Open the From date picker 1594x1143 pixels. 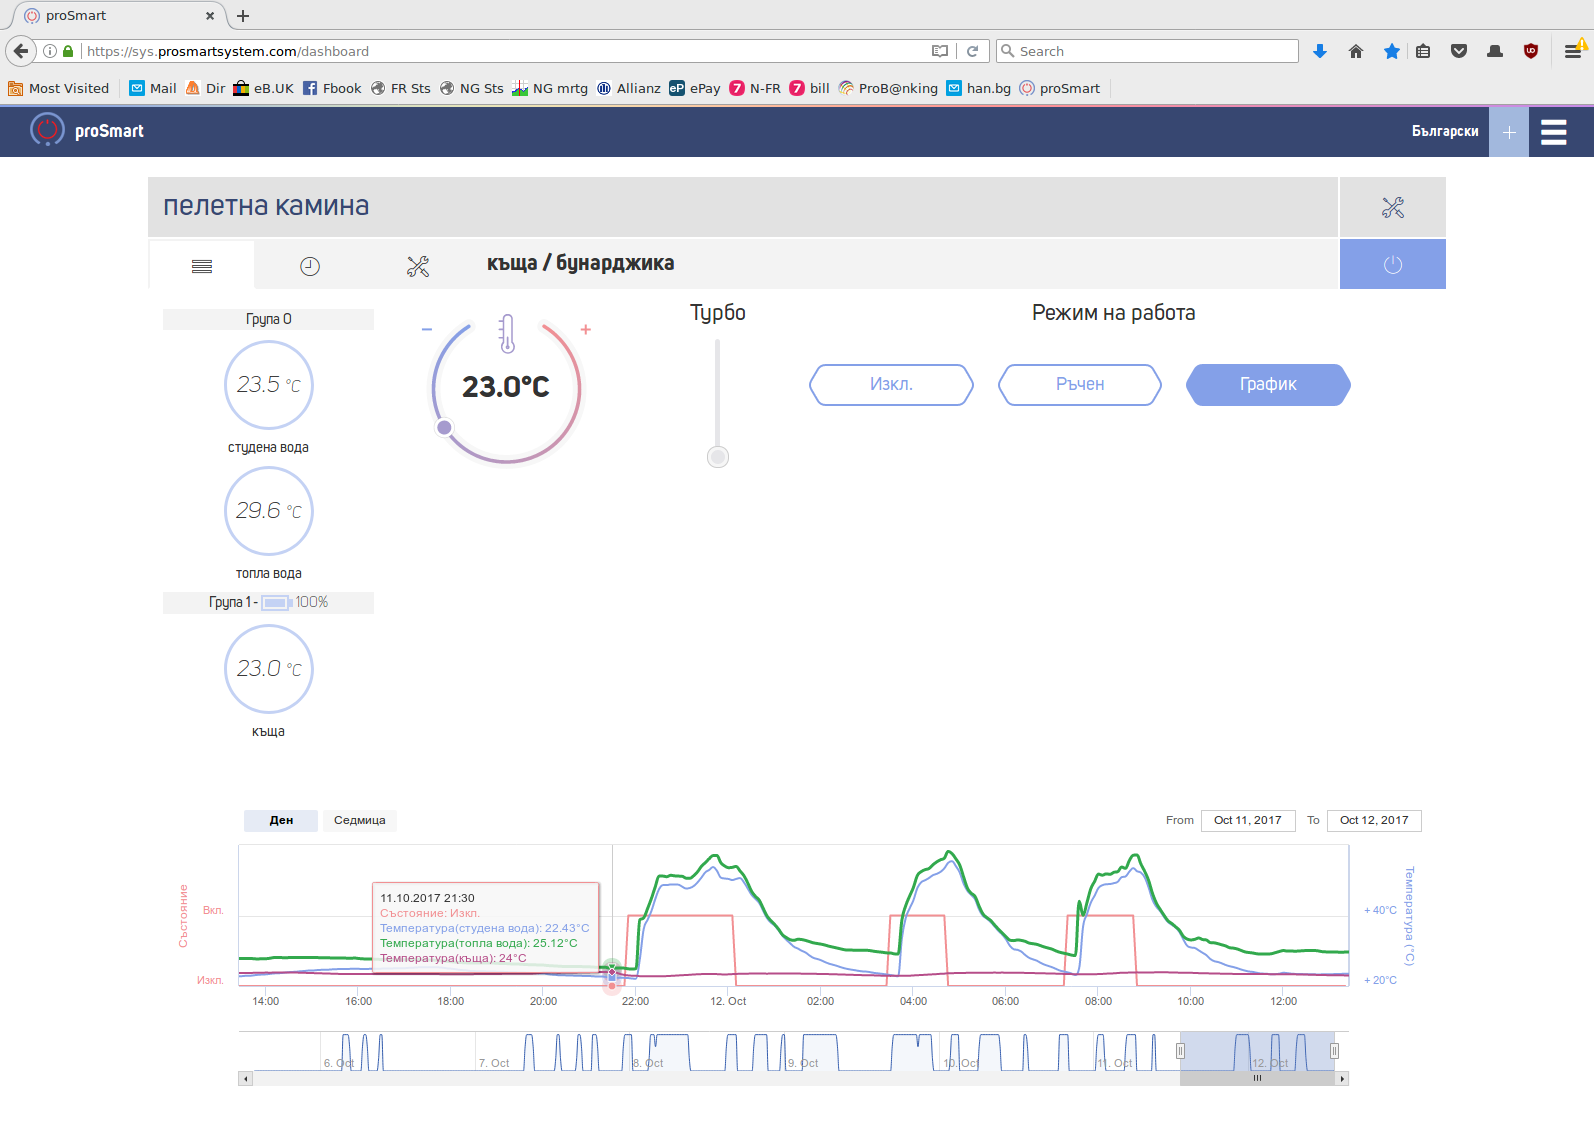(1247, 821)
